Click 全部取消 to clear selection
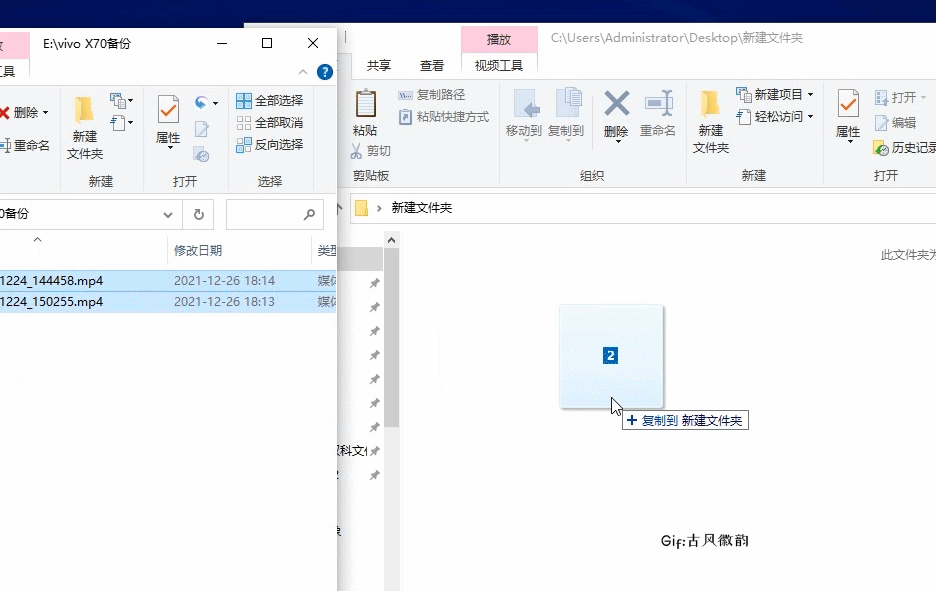Viewport: 936px width, 591px height. pos(270,122)
